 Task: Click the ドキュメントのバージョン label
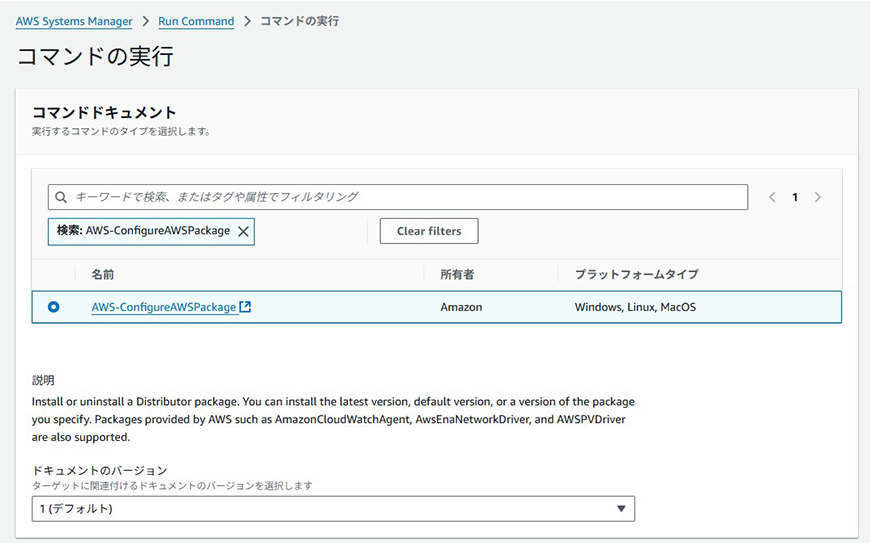[x=100, y=470]
